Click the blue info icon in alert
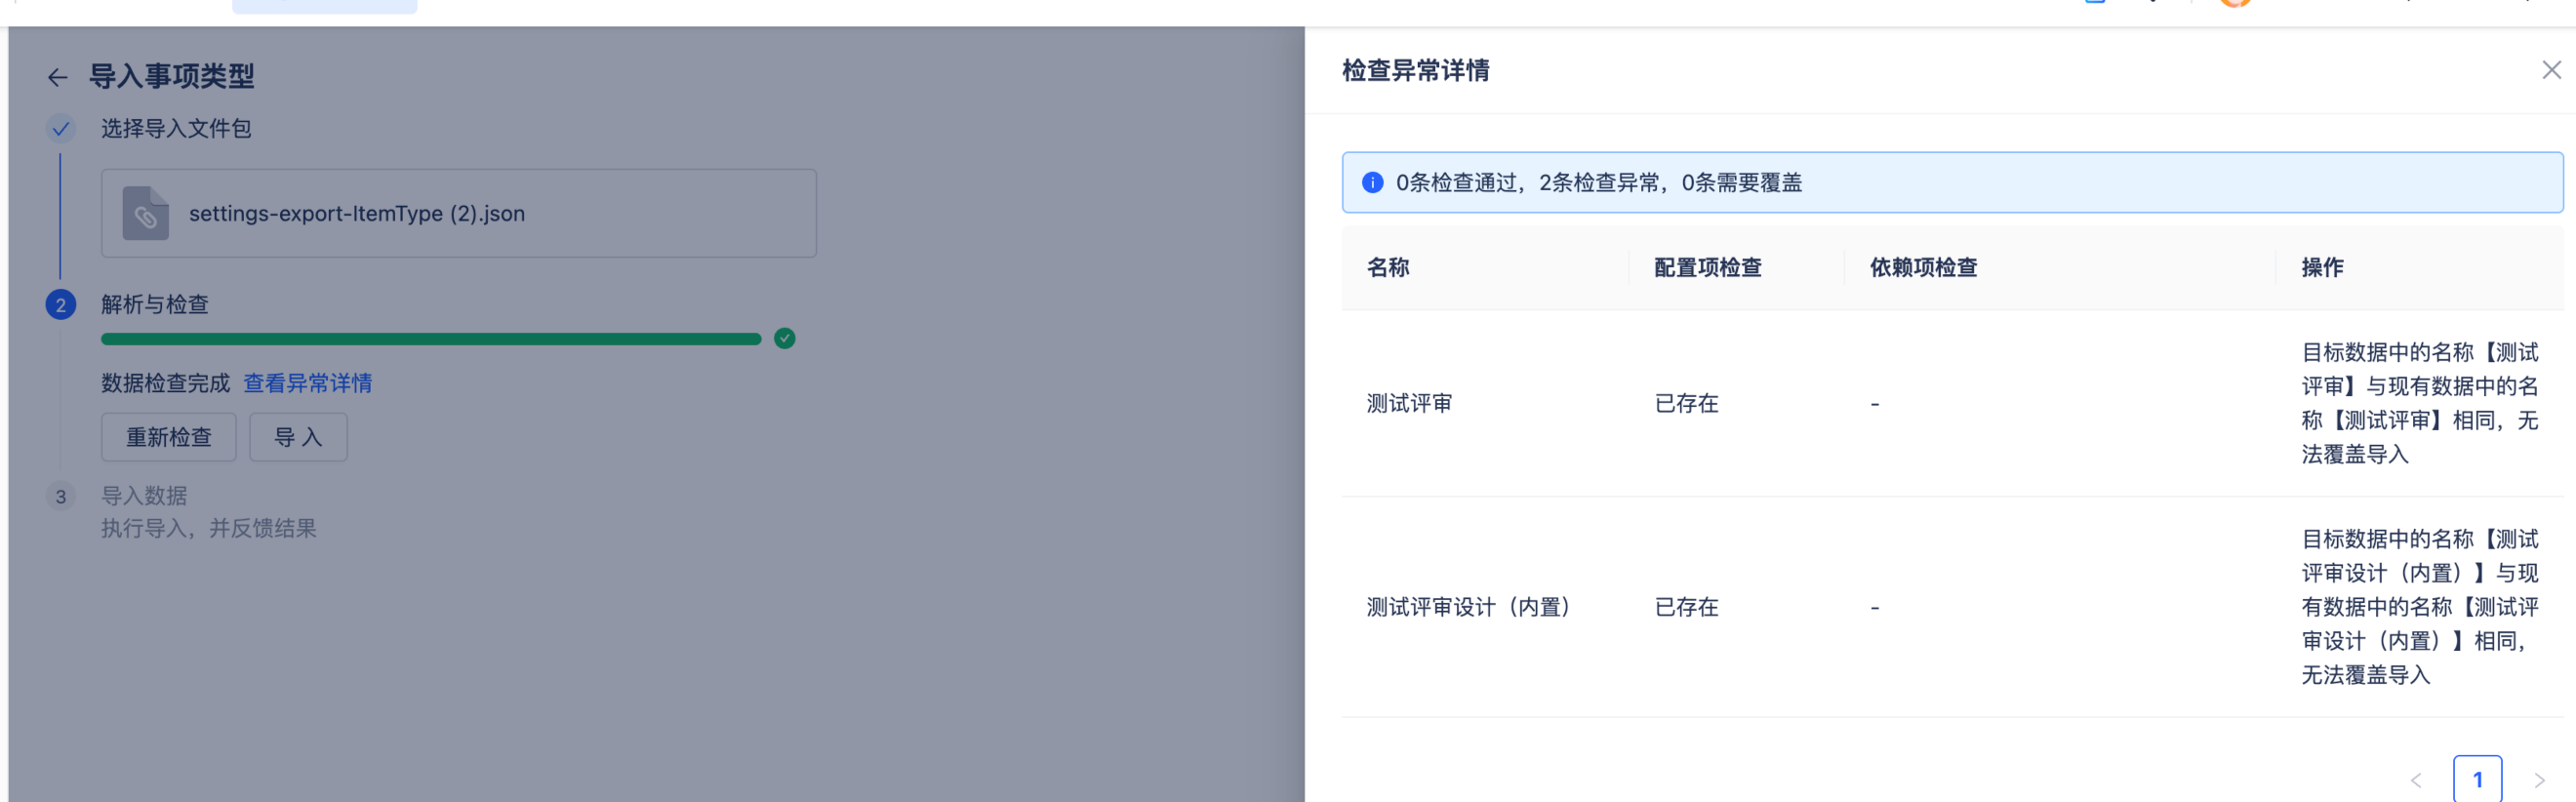 point(1372,183)
